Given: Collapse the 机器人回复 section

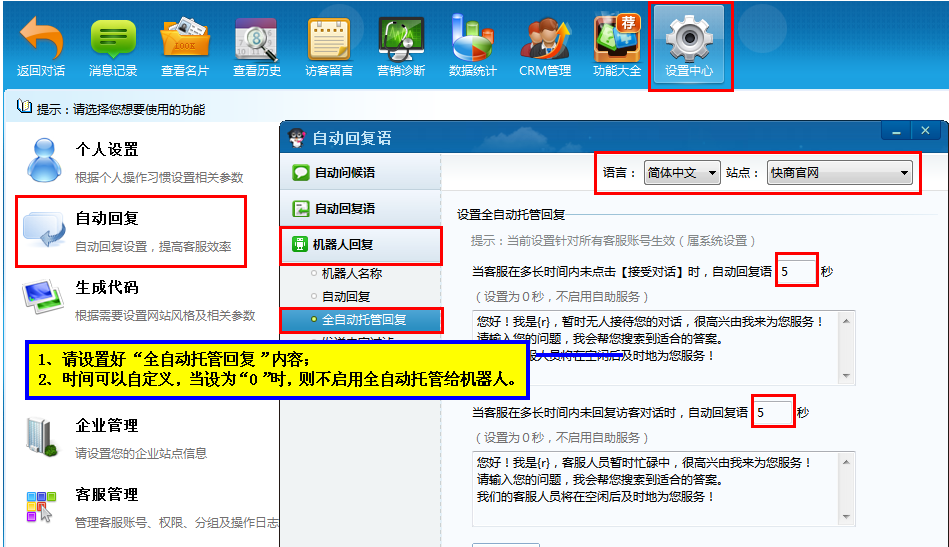Looking at the screenshot, I should 361,245.
